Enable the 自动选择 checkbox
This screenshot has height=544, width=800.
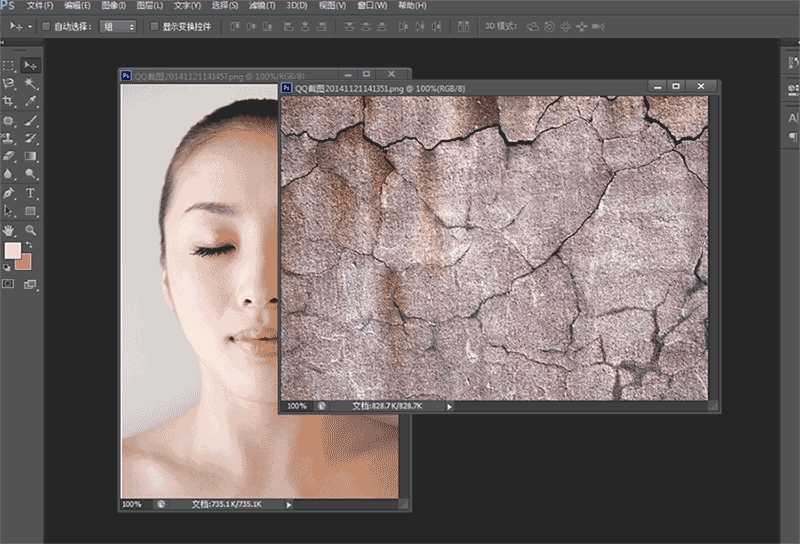click(x=47, y=26)
